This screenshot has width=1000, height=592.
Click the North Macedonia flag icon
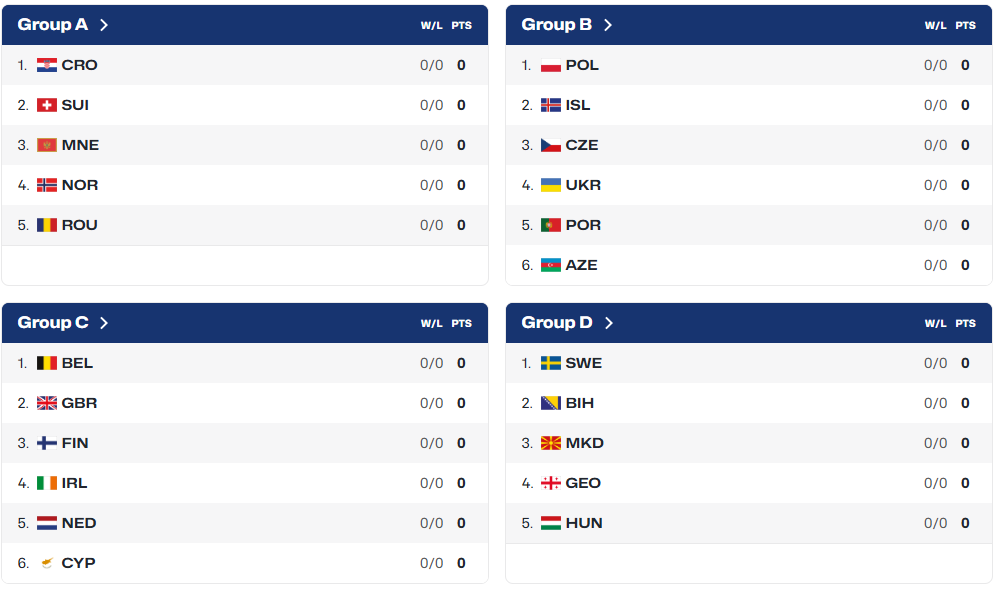[x=550, y=443]
